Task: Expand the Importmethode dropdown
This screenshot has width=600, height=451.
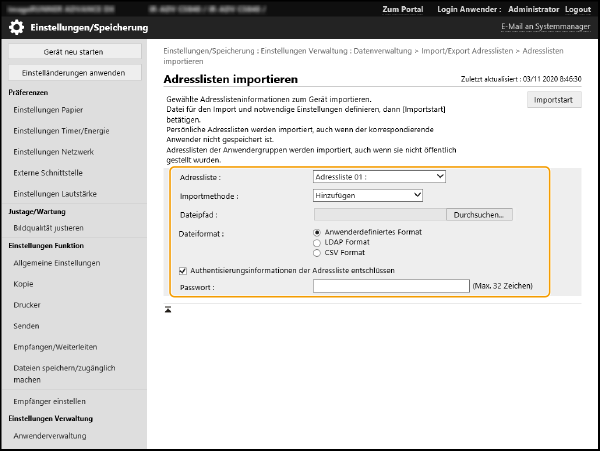Action: click(367, 195)
